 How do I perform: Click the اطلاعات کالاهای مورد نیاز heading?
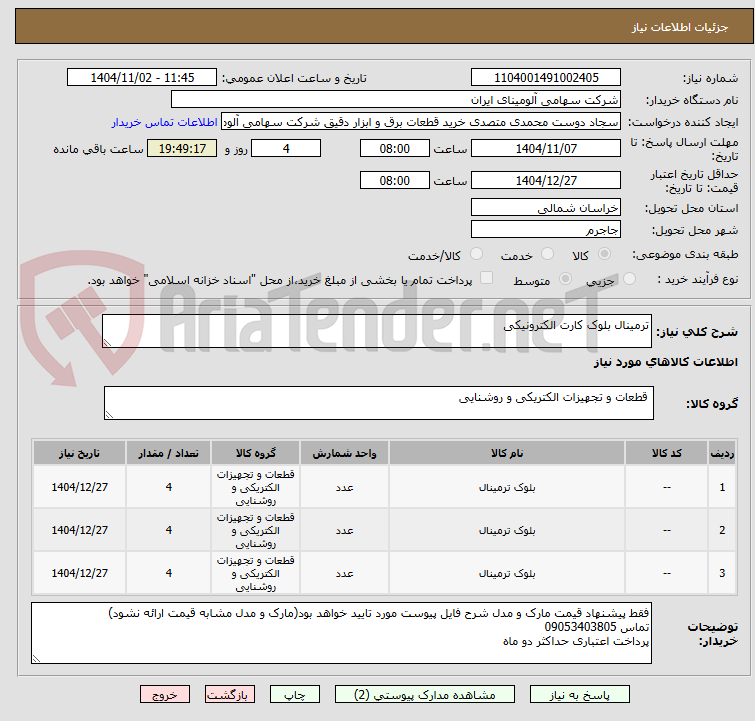click(x=665, y=362)
